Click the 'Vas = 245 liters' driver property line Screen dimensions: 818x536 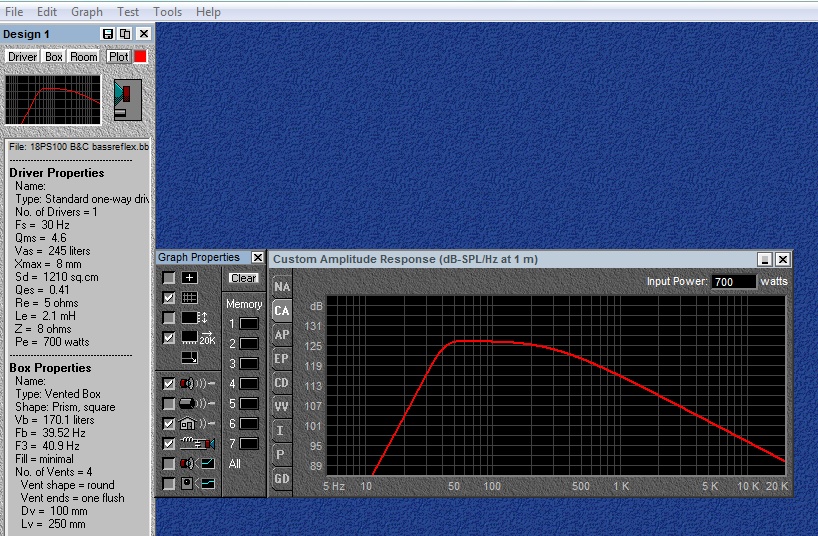coord(52,251)
